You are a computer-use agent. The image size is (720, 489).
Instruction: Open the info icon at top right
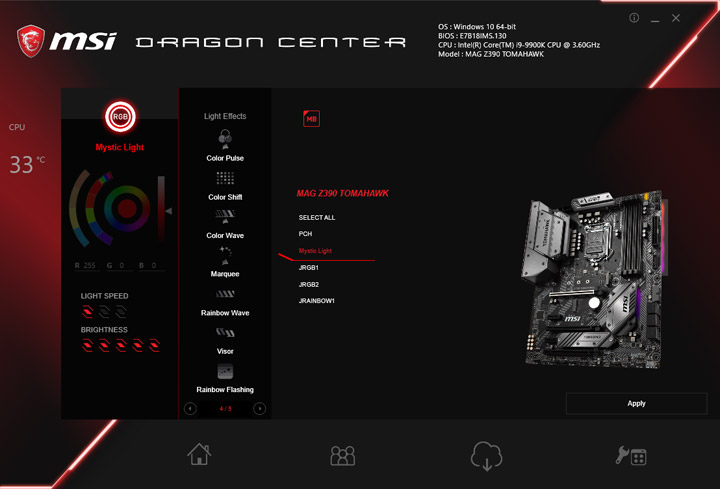click(x=634, y=18)
